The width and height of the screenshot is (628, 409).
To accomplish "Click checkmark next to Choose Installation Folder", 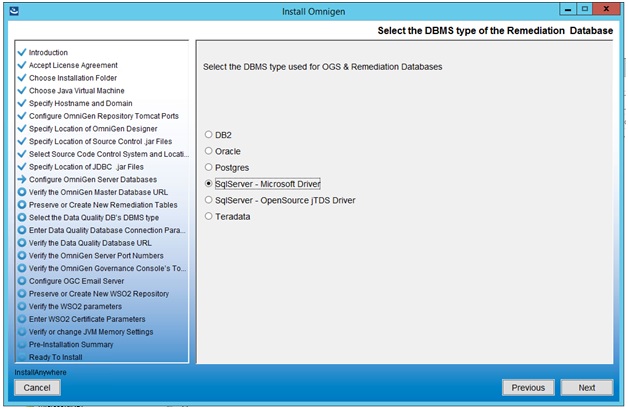I will pos(22,78).
